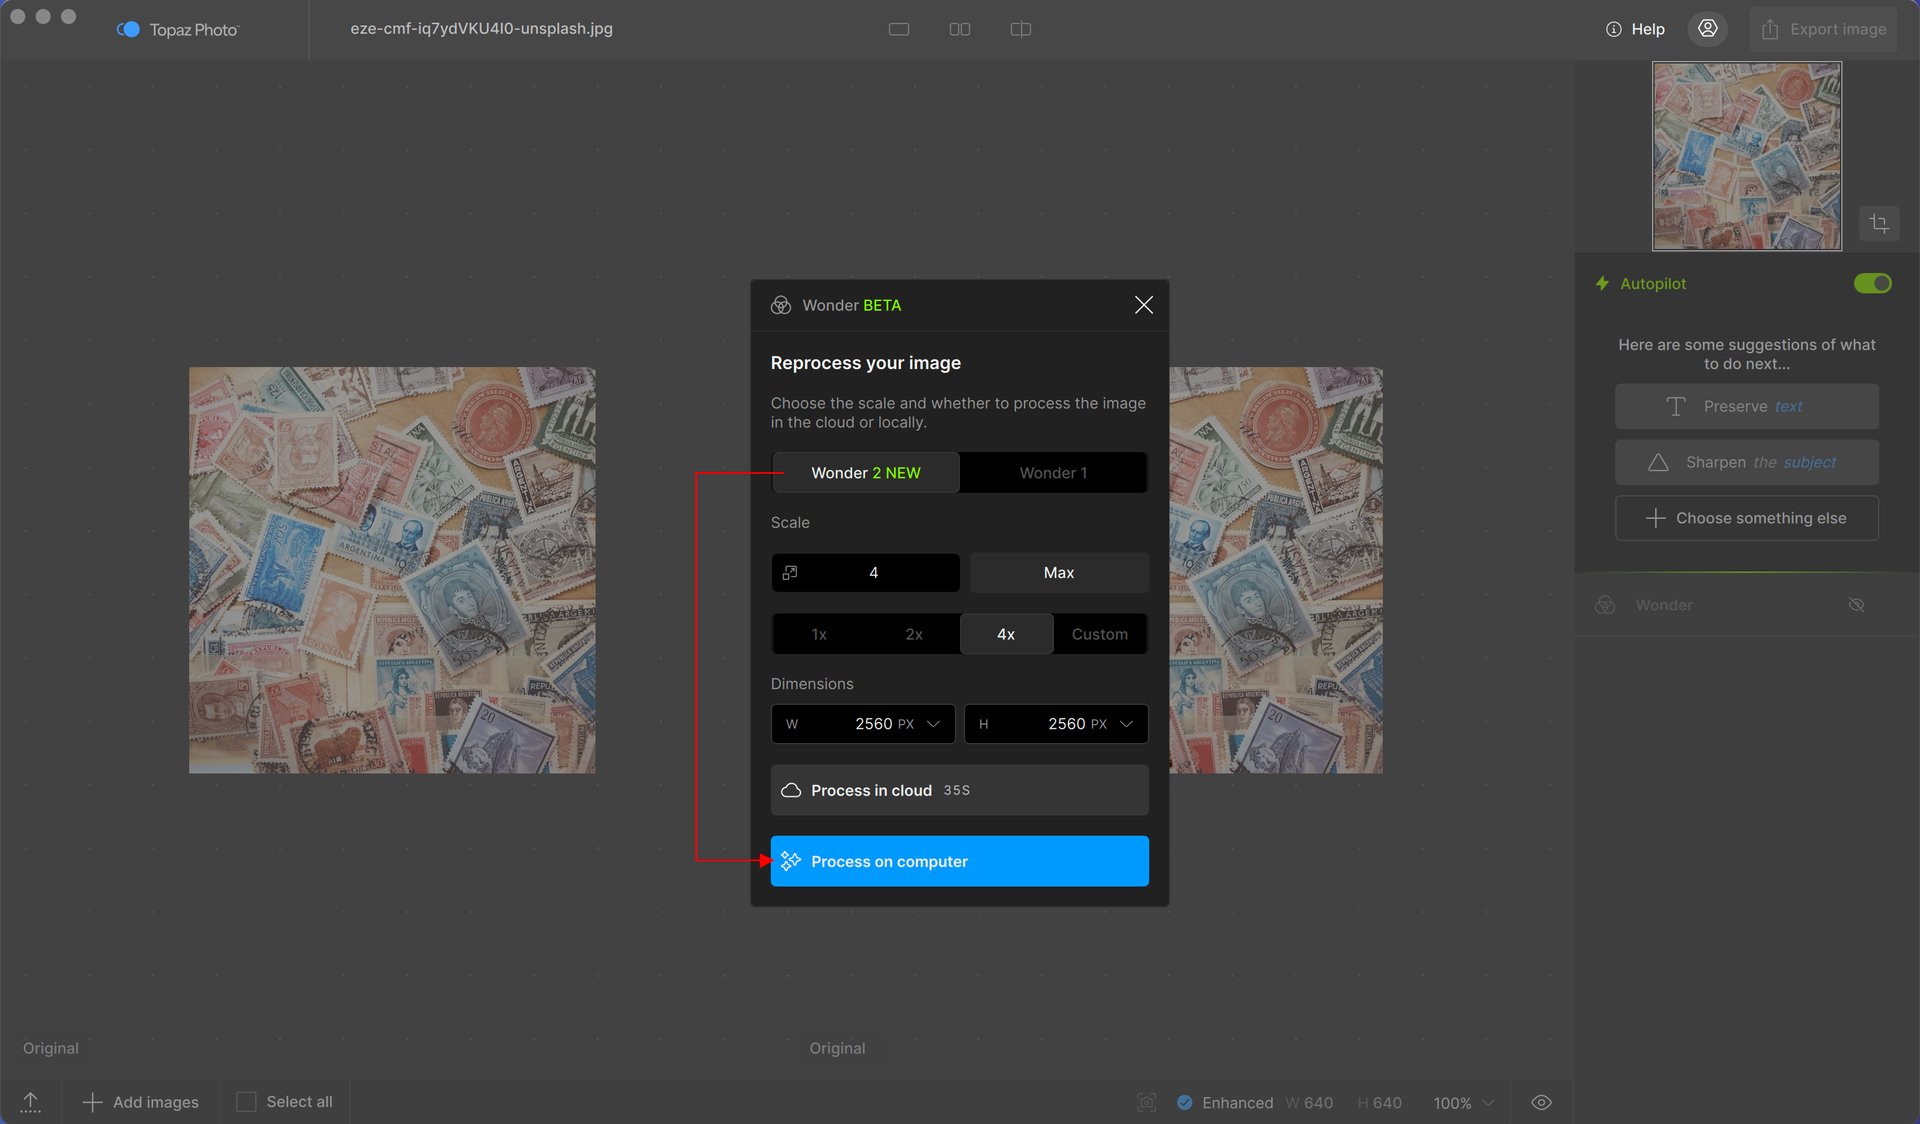Viewport: 1920px width, 1124px height.
Task: Toggle Wonder layer visibility
Action: coord(1856,605)
